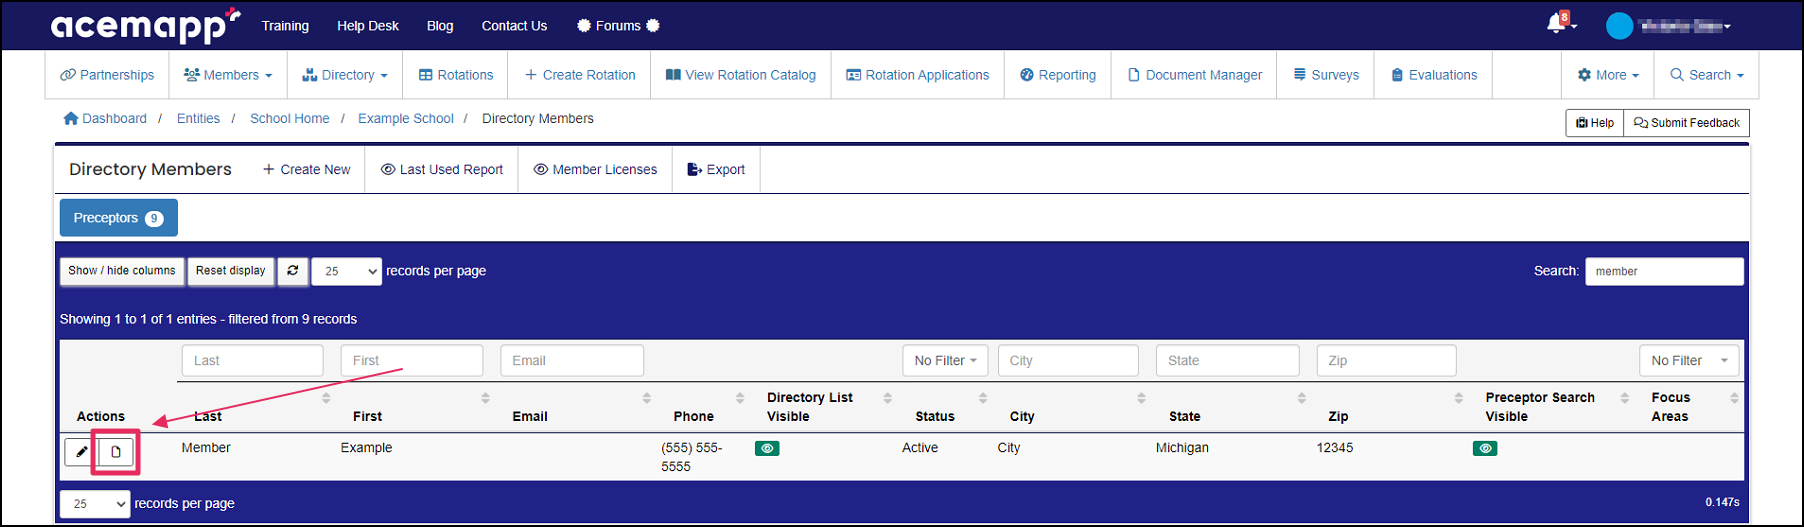Image resolution: width=1804 pixels, height=527 pixels.
Task: Click Show / hide columns button
Action: click(x=122, y=271)
